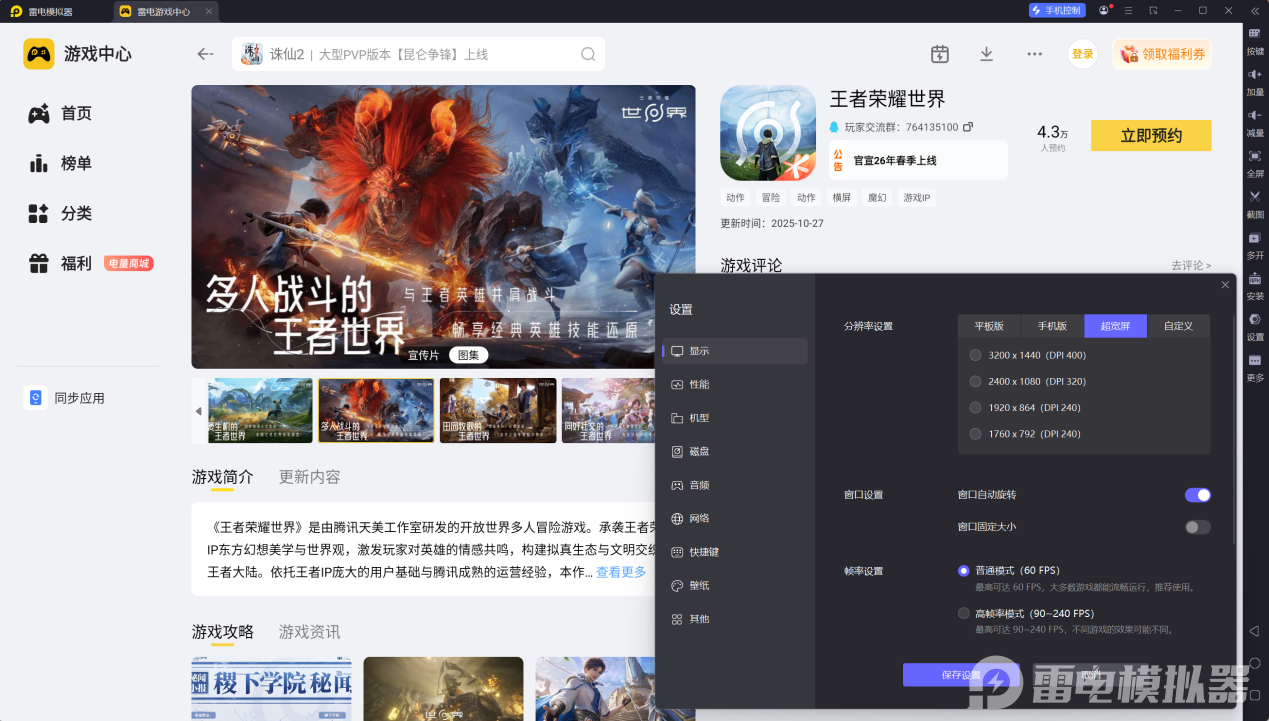The image size is (1269, 721).
Task: Choose the 2400 x 1080 resolution option
Action: (x=975, y=381)
